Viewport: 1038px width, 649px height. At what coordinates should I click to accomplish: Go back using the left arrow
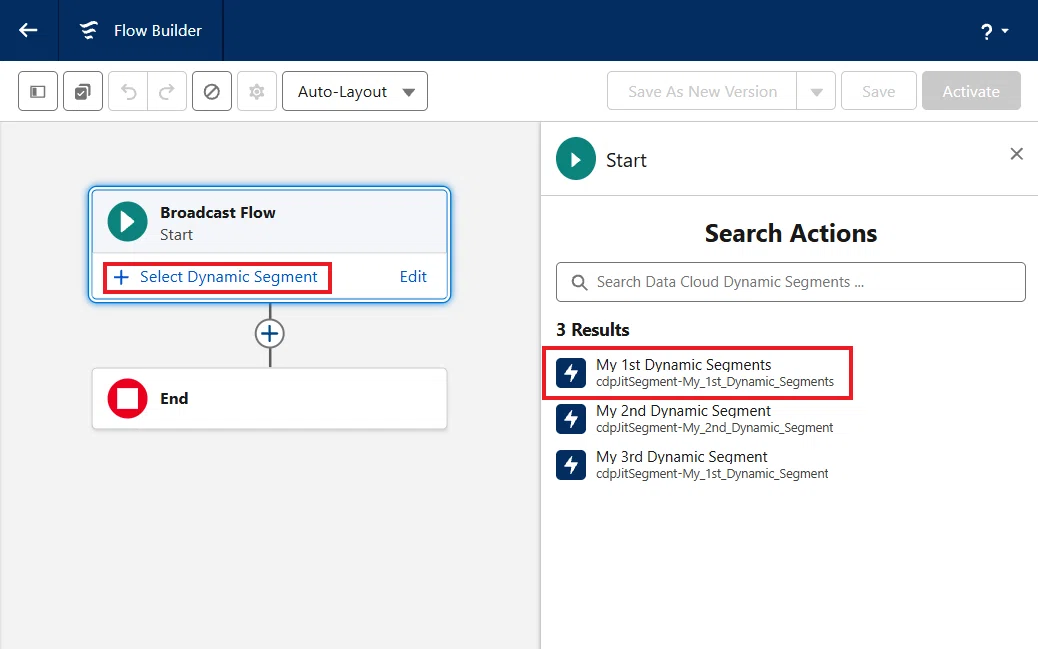tap(28, 30)
